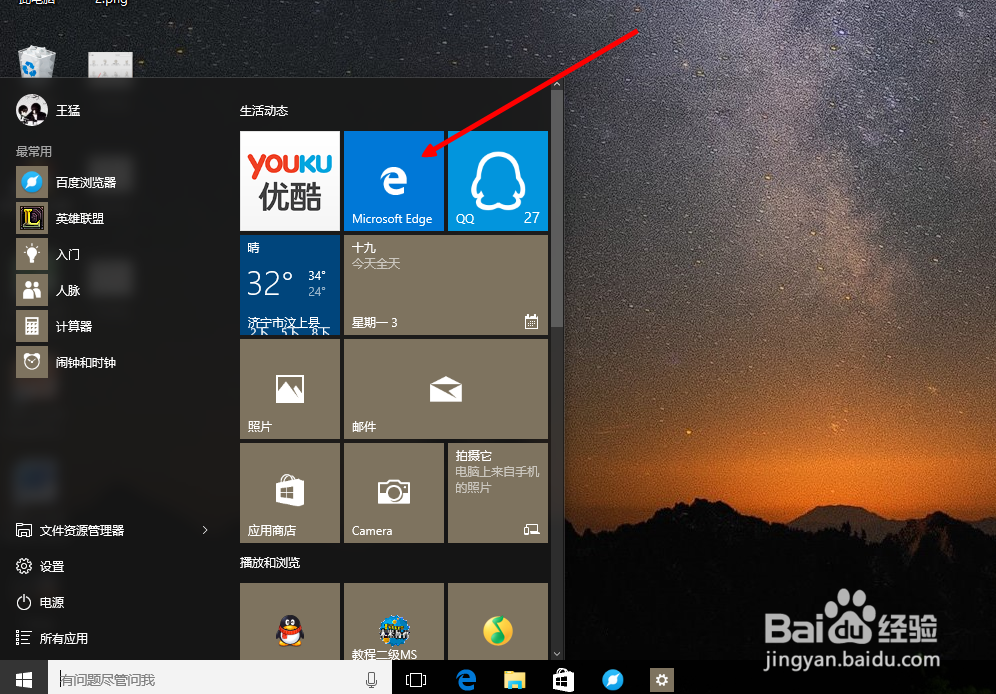Open Store from the taskbar
This screenshot has width=996, height=694.
point(563,680)
